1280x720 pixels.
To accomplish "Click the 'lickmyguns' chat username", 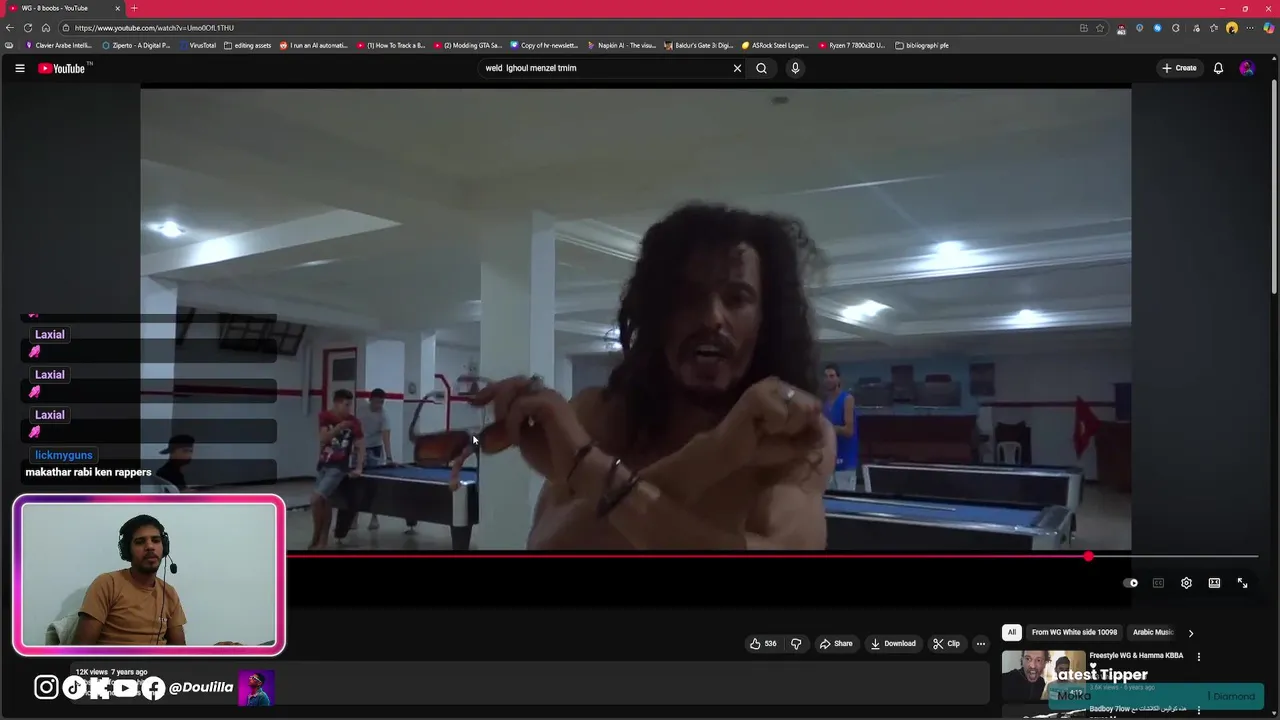I will click(x=63, y=455).
